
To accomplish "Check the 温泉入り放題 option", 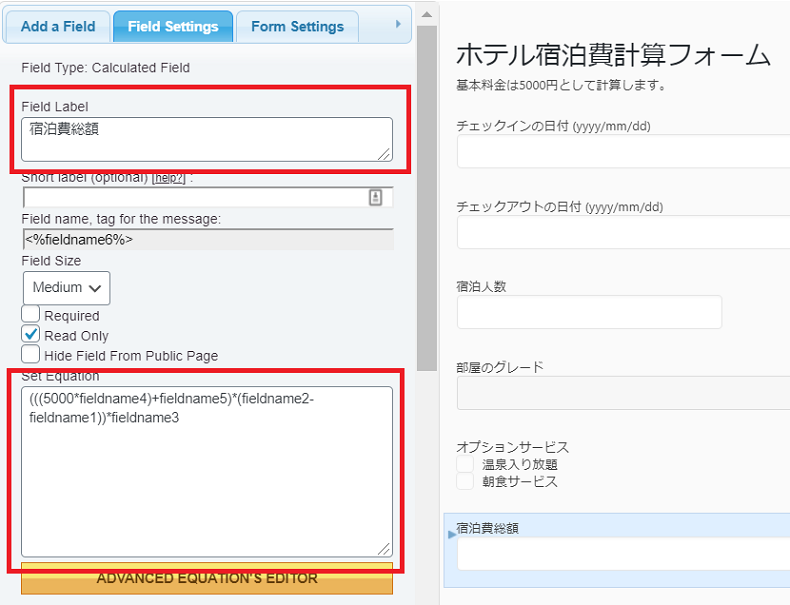I will point(465,464).
